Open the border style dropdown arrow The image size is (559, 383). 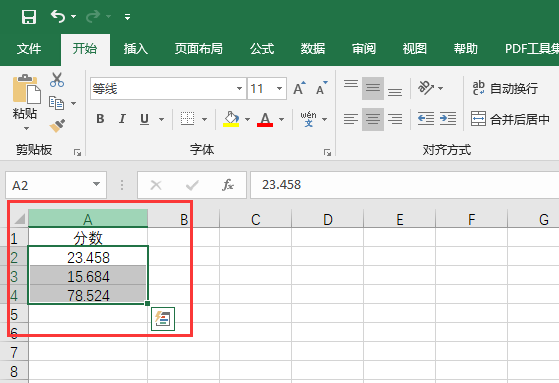point(205,119)
